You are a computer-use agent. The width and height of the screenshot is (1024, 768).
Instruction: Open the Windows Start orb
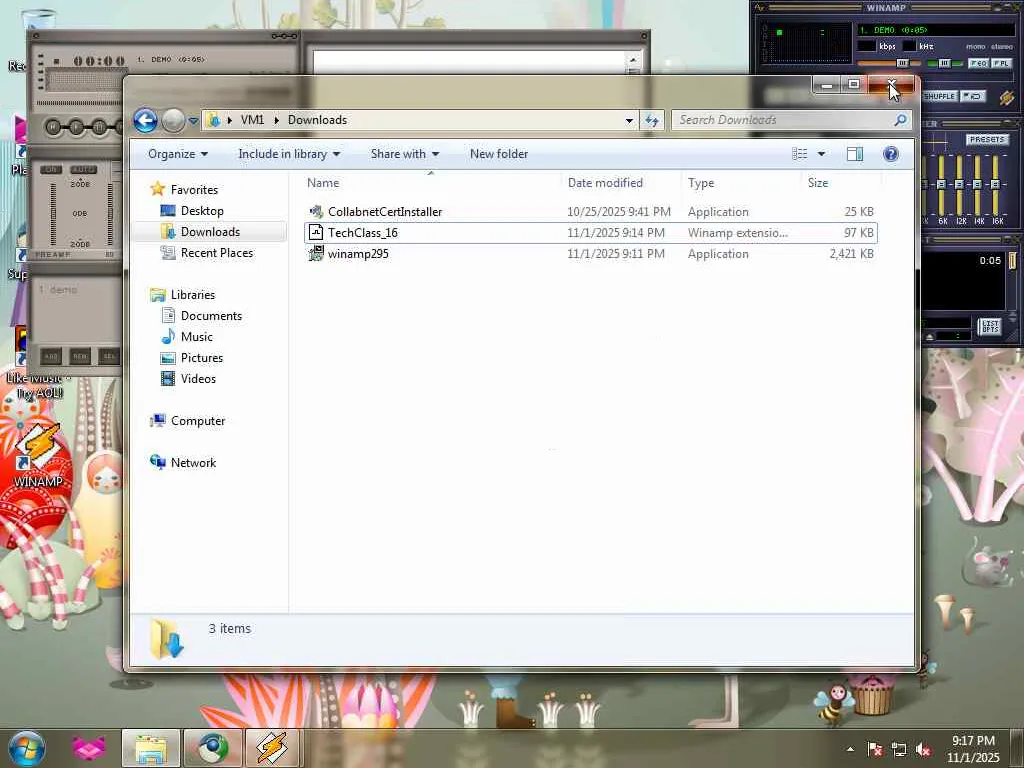click(x=27, y=748)
